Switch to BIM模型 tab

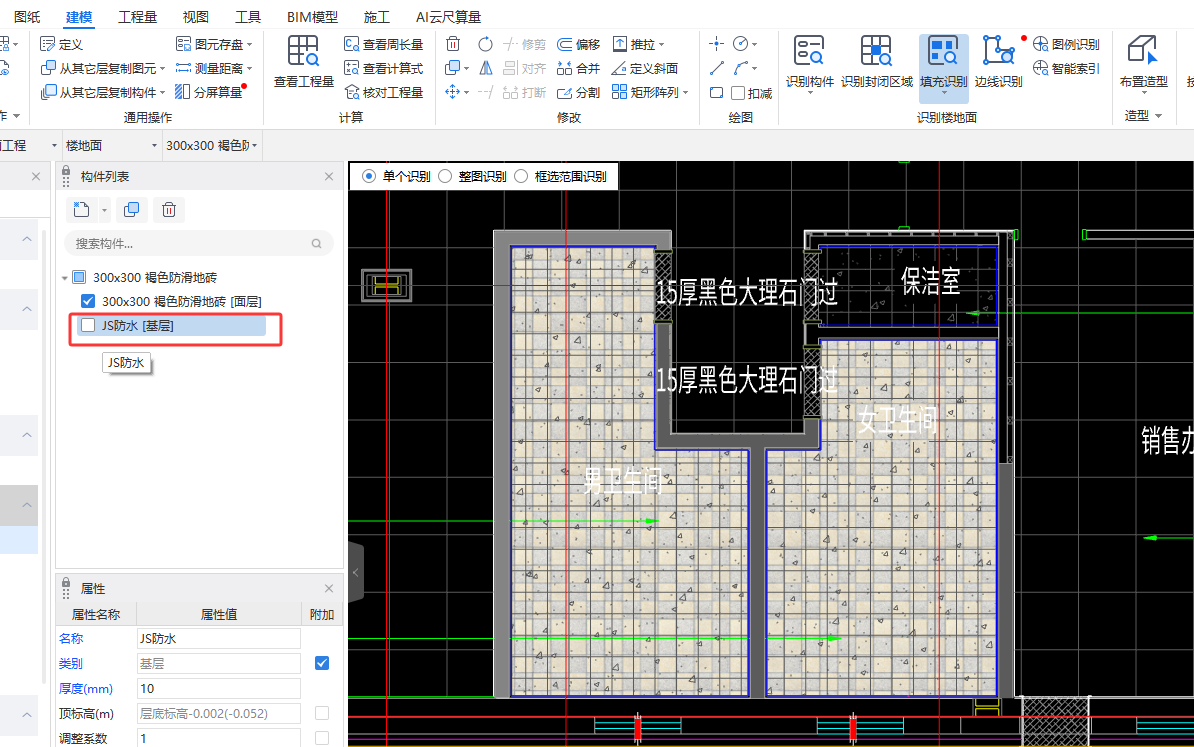[312, 17]
